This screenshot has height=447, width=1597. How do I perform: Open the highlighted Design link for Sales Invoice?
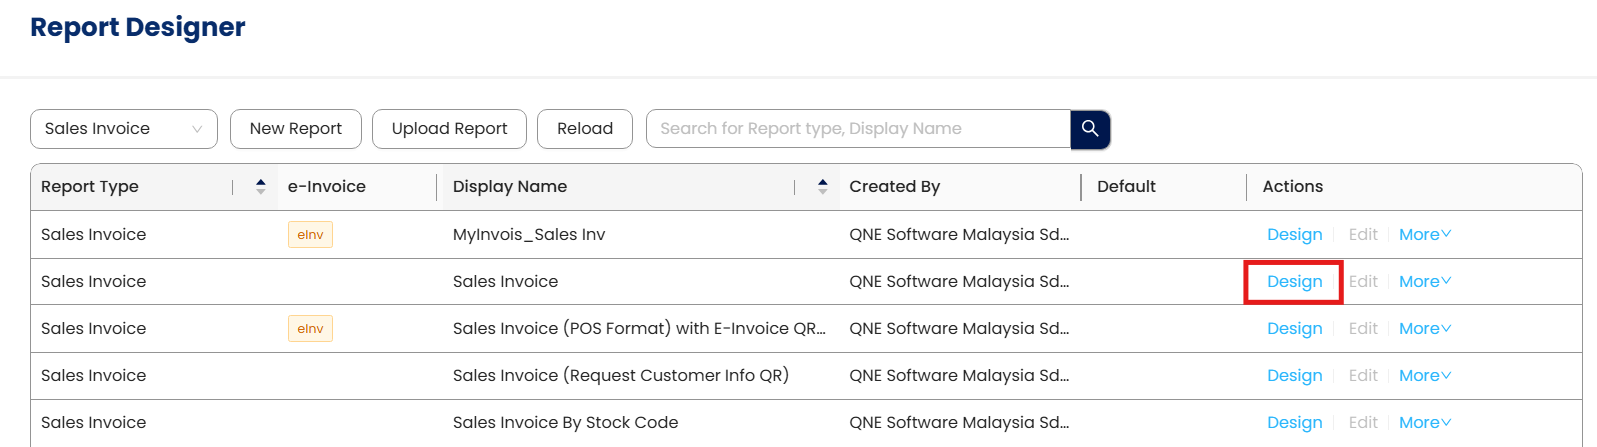tap(1294, 282)
